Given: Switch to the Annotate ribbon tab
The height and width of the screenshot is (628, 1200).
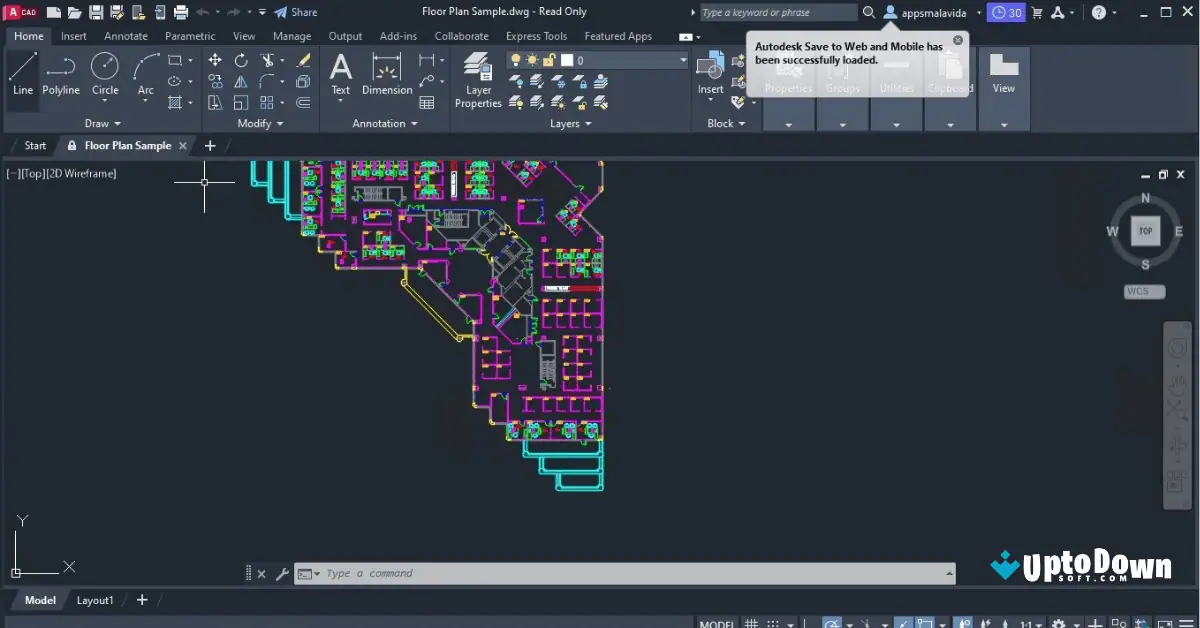Looking at the screenshot, I should click(x=125, y=36).
